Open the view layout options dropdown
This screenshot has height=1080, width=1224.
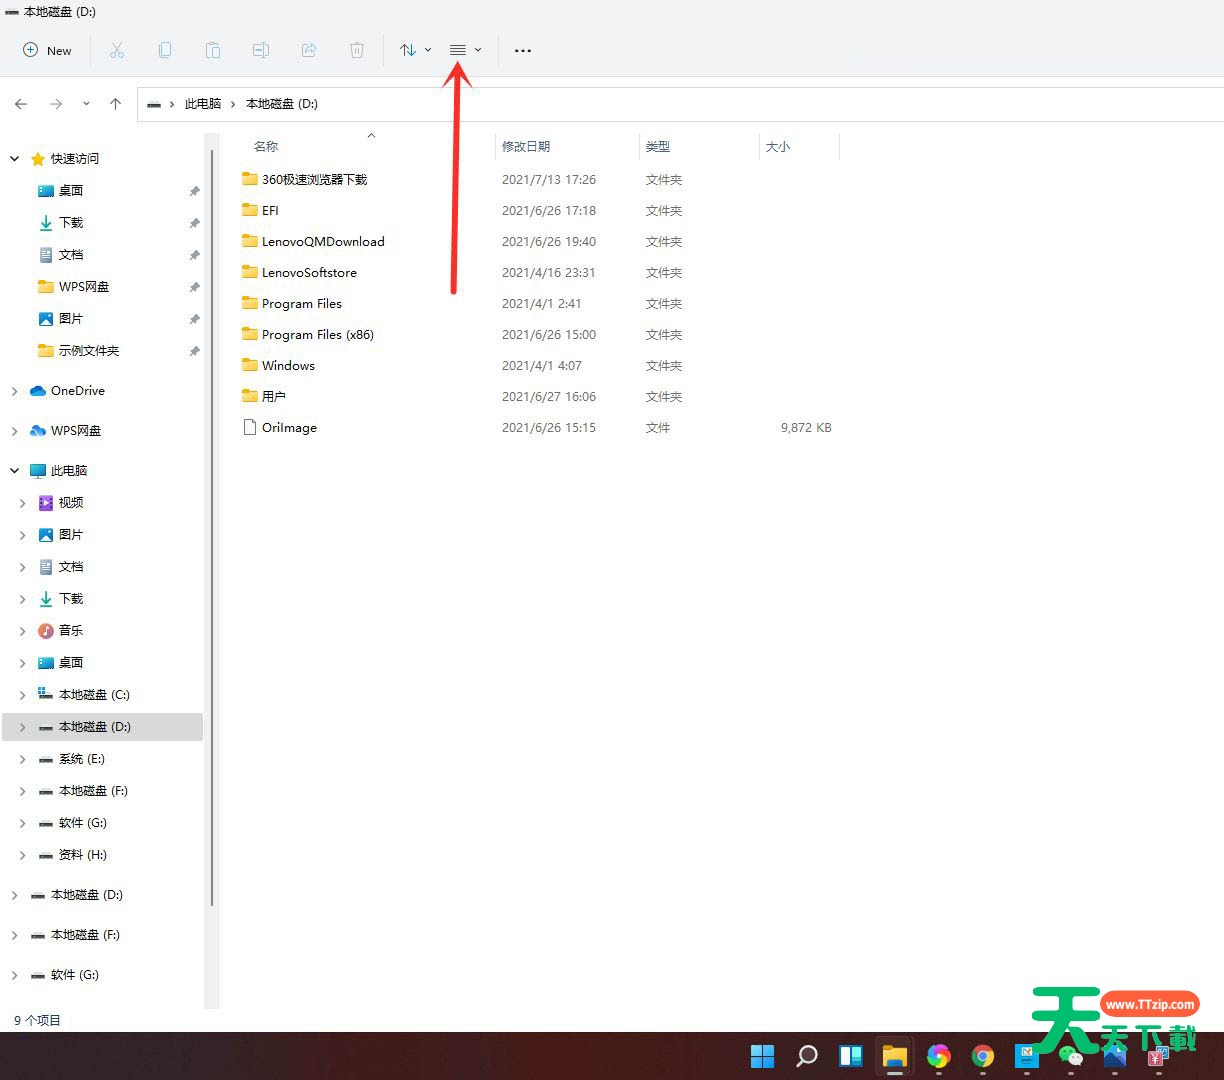(465, 50)
